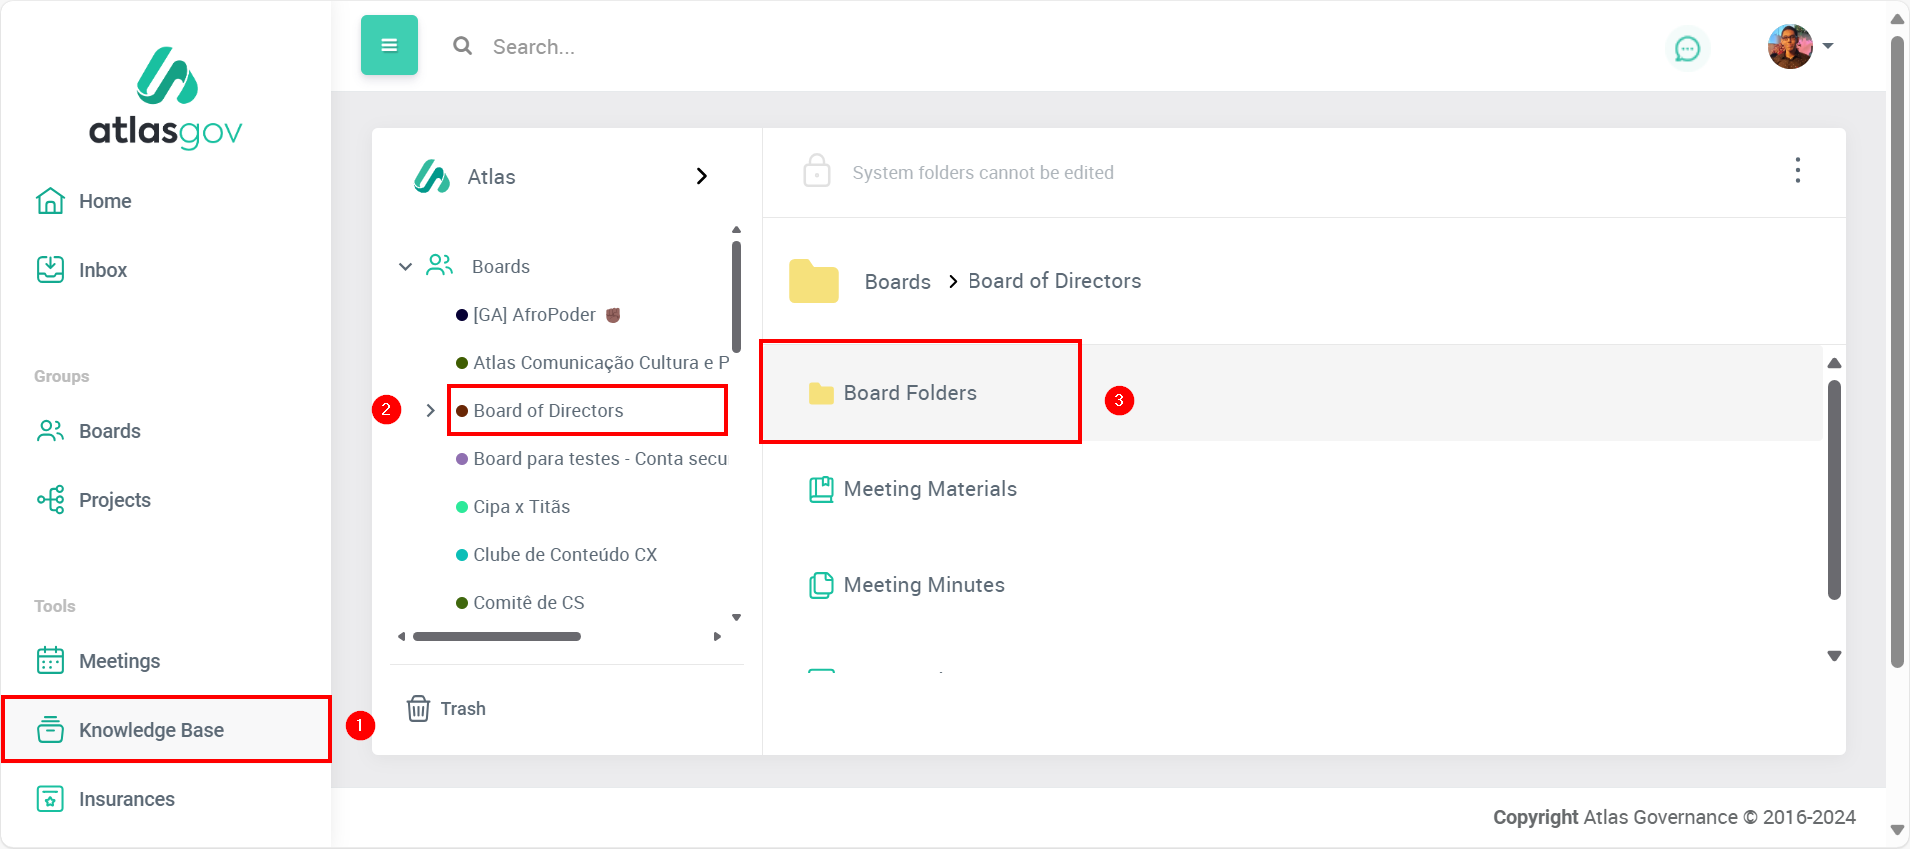Open the three-dot options menu
This screenshot has height=849, width=1910.
click(x=1798, y=171)
